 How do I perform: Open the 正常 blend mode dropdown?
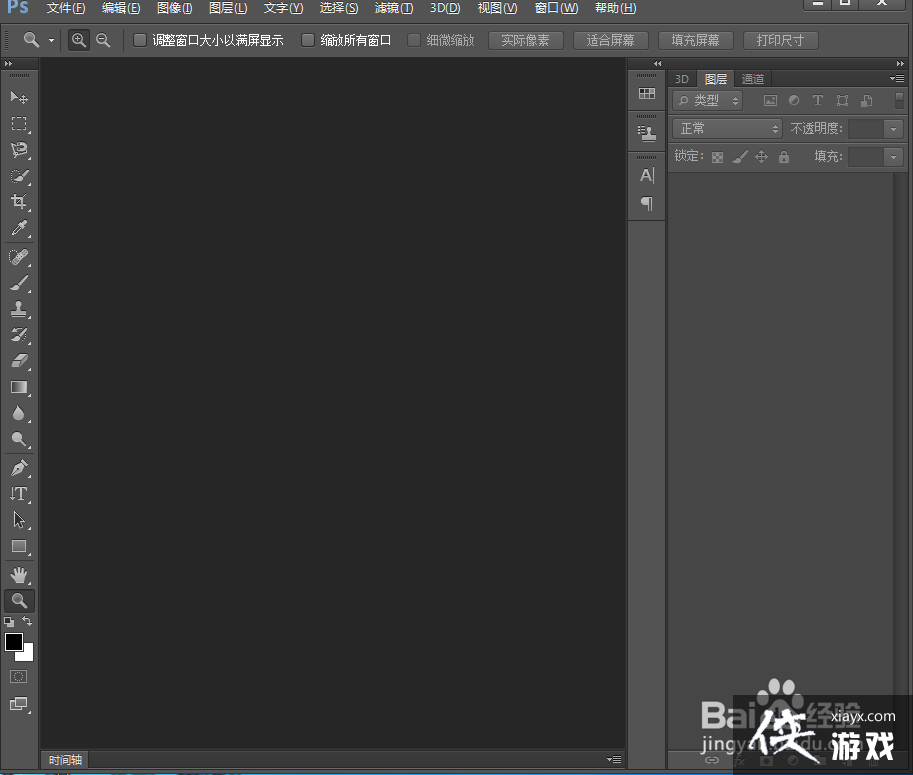[727, 128]
